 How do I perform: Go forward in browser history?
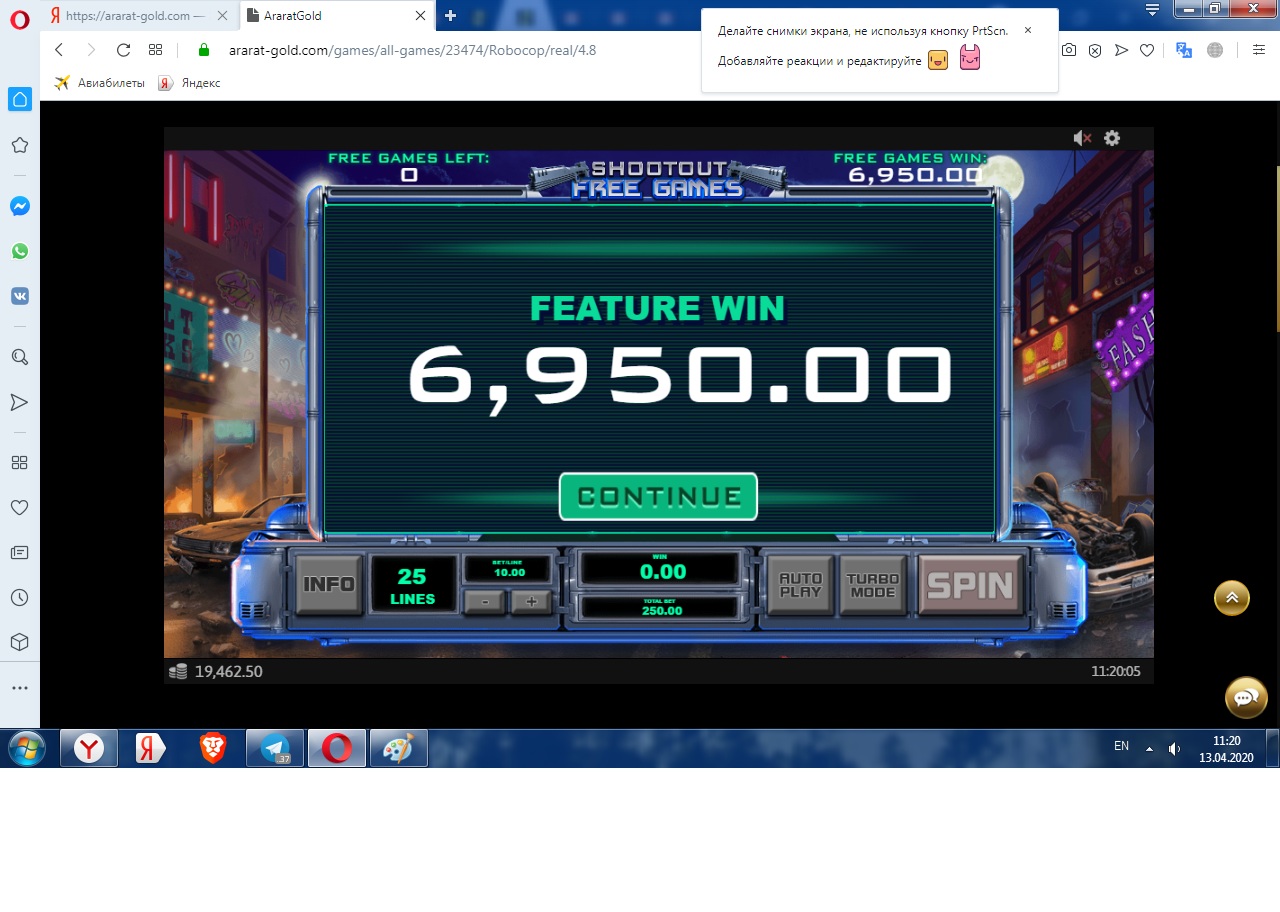(91, 50)
